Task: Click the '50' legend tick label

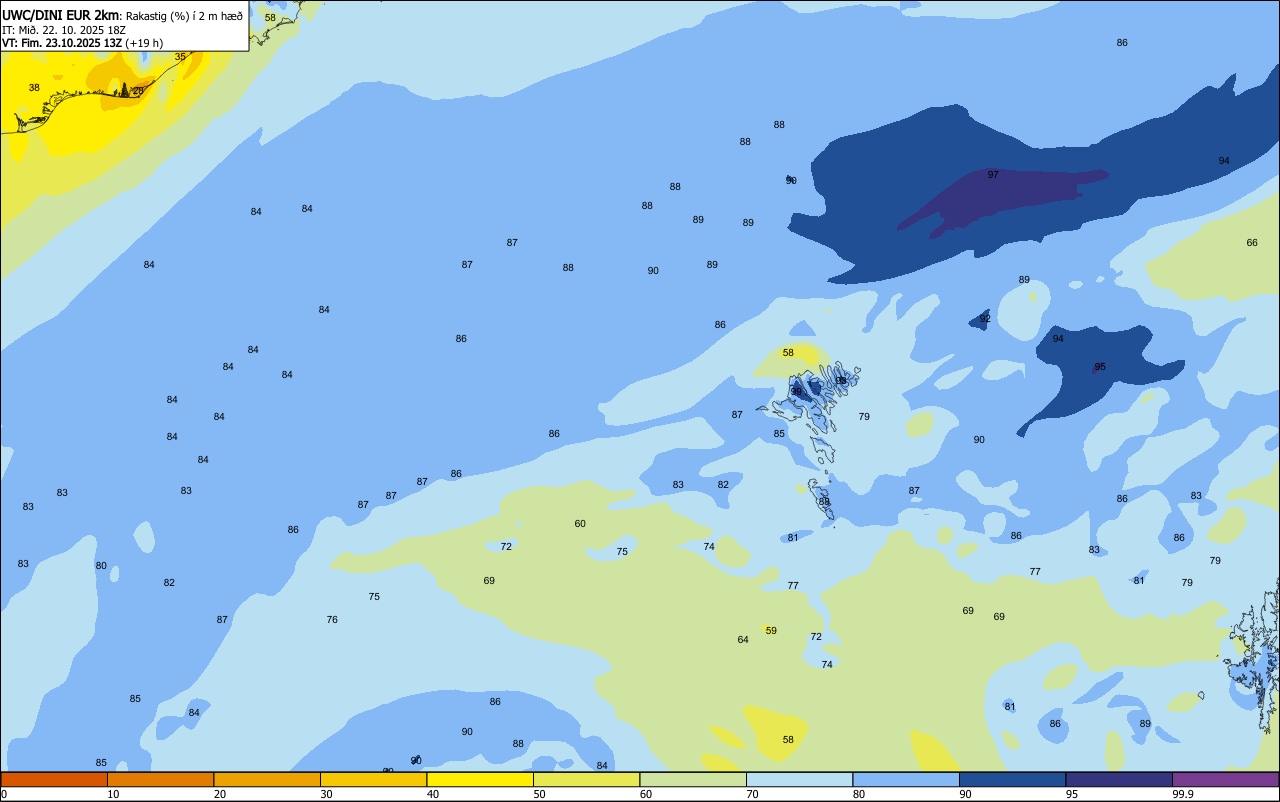Action: pyautogui.click(x=539, y=794)
